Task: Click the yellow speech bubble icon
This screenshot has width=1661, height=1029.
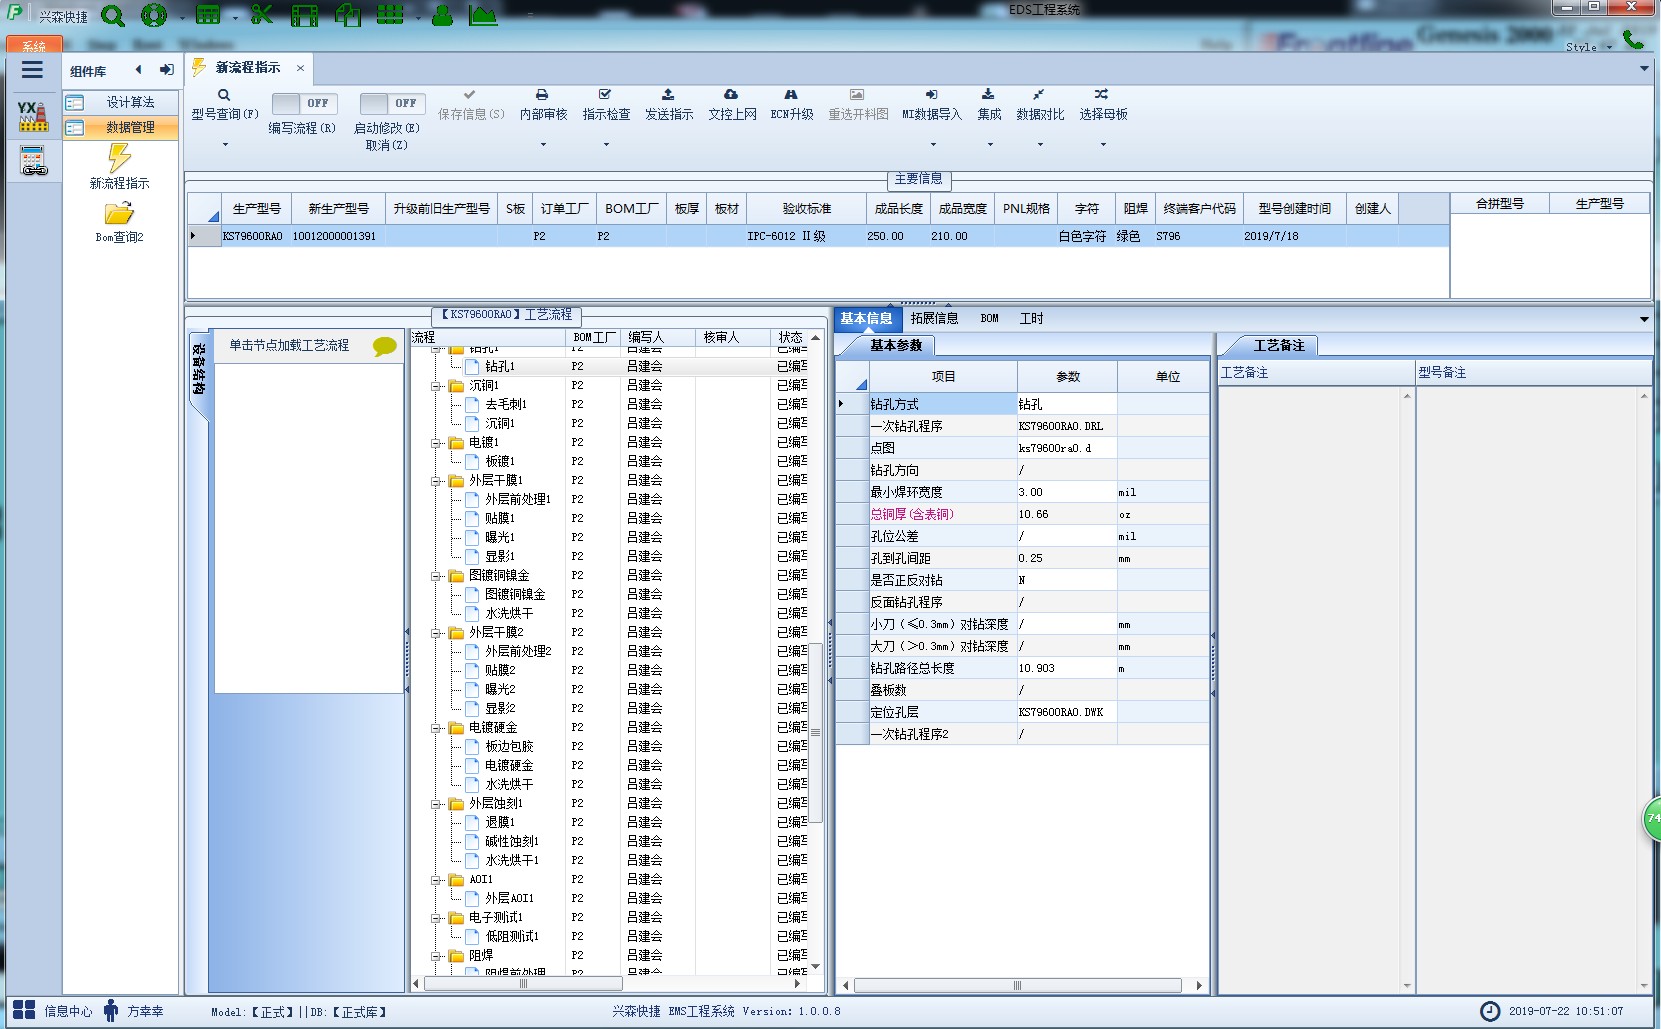Action: [385, 346]
